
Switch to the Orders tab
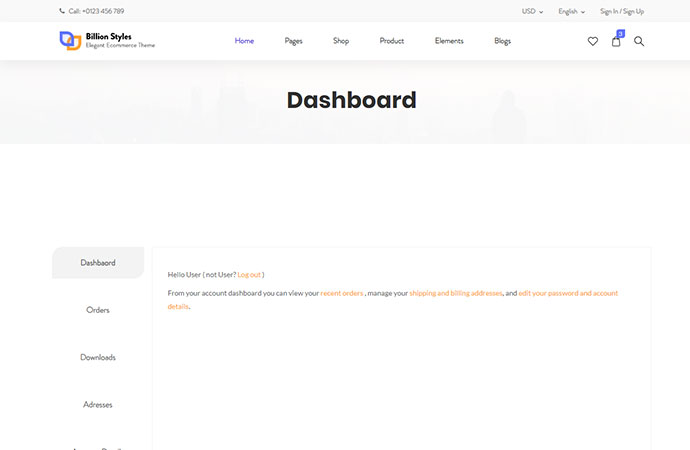pos(98,310)
